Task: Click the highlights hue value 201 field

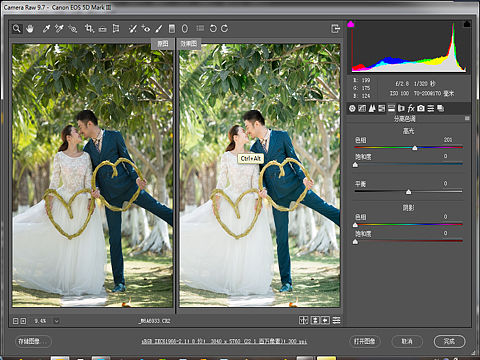Action: pos(448,140)
